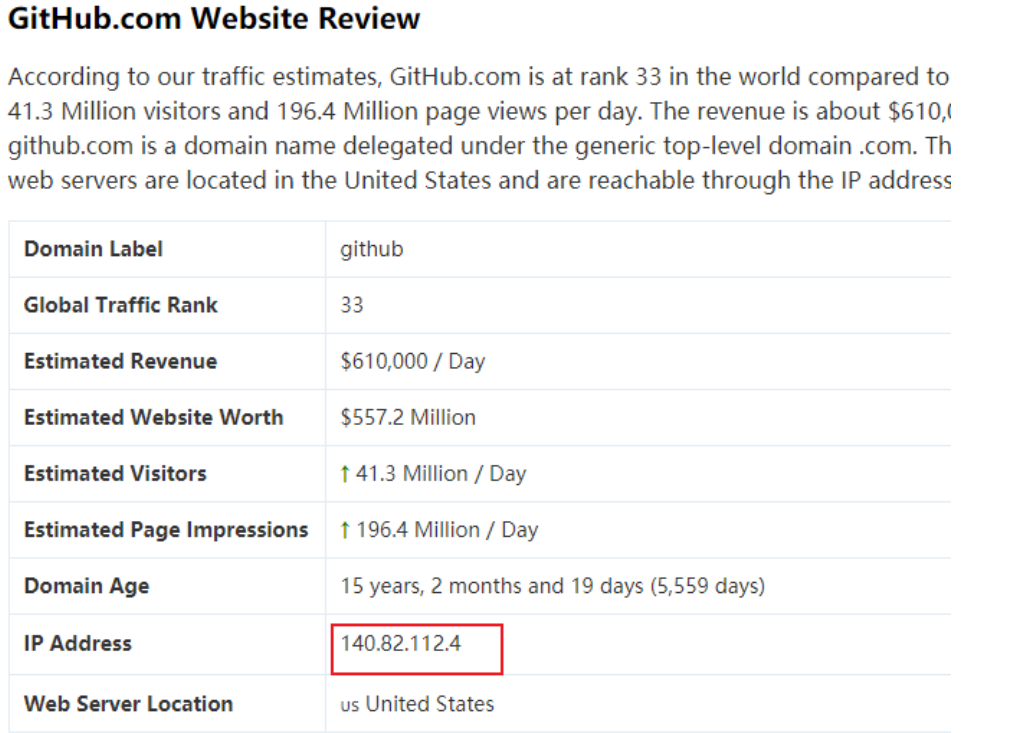Click the 41.3 Million / Day value

(441, 474)
